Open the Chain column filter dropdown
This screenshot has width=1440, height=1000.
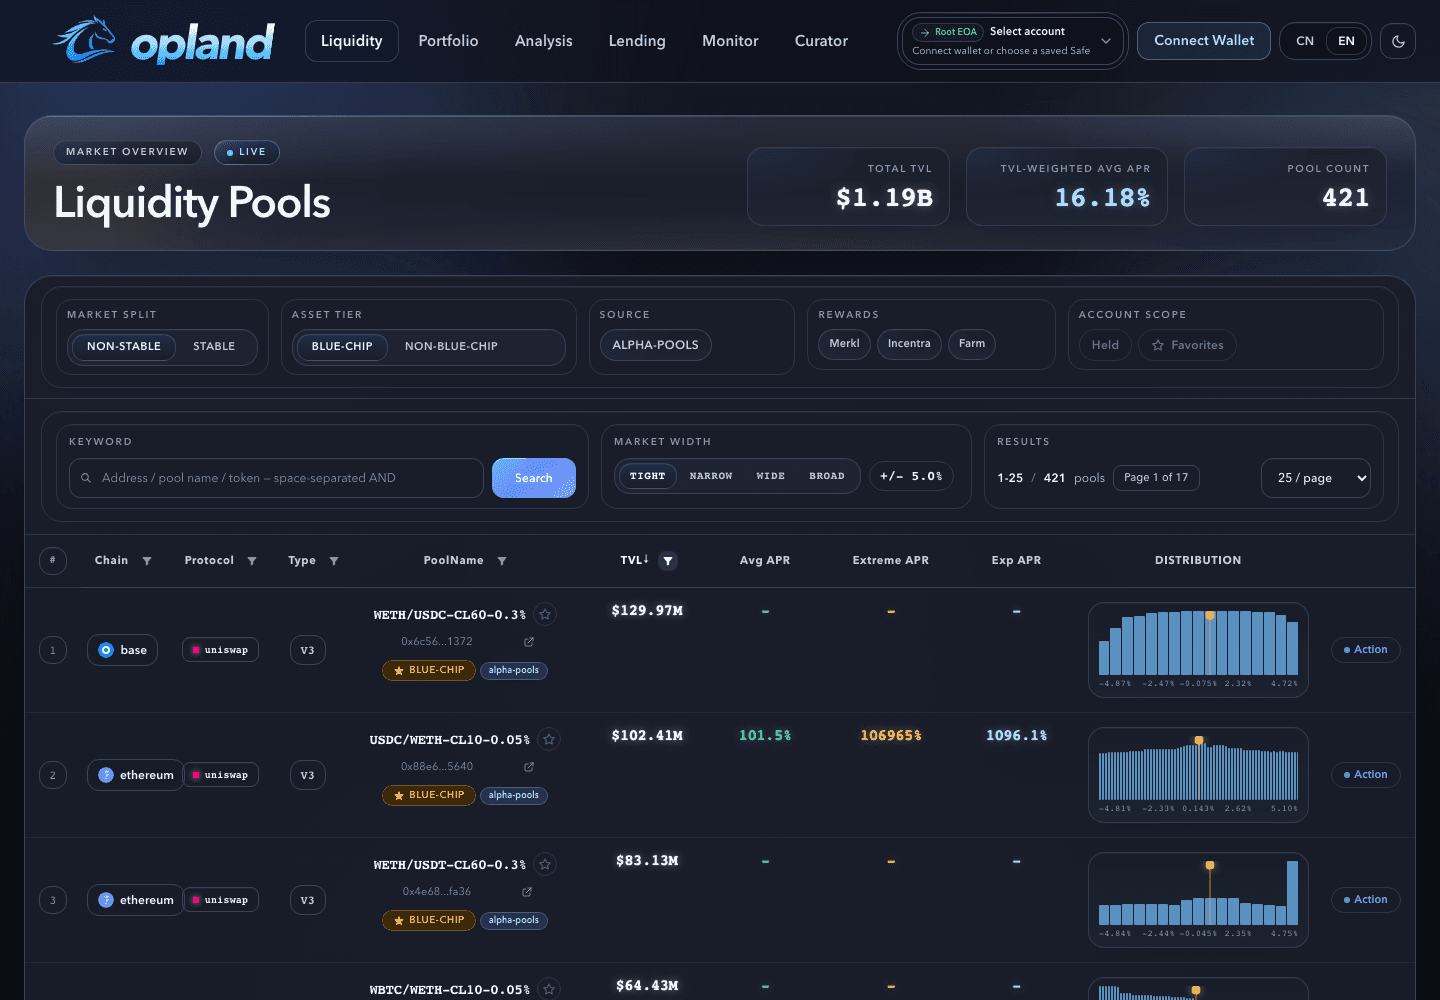click(x=147, y=561)
